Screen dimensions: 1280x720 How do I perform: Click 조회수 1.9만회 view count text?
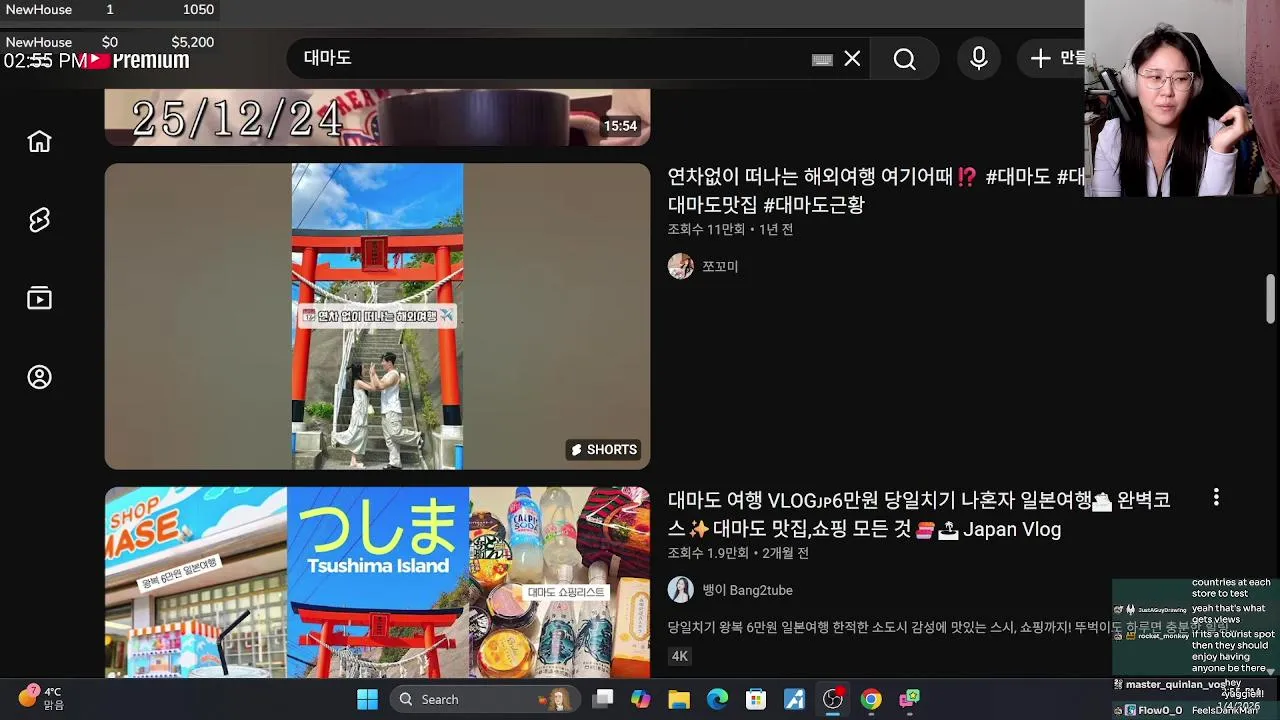pos(708,553)
